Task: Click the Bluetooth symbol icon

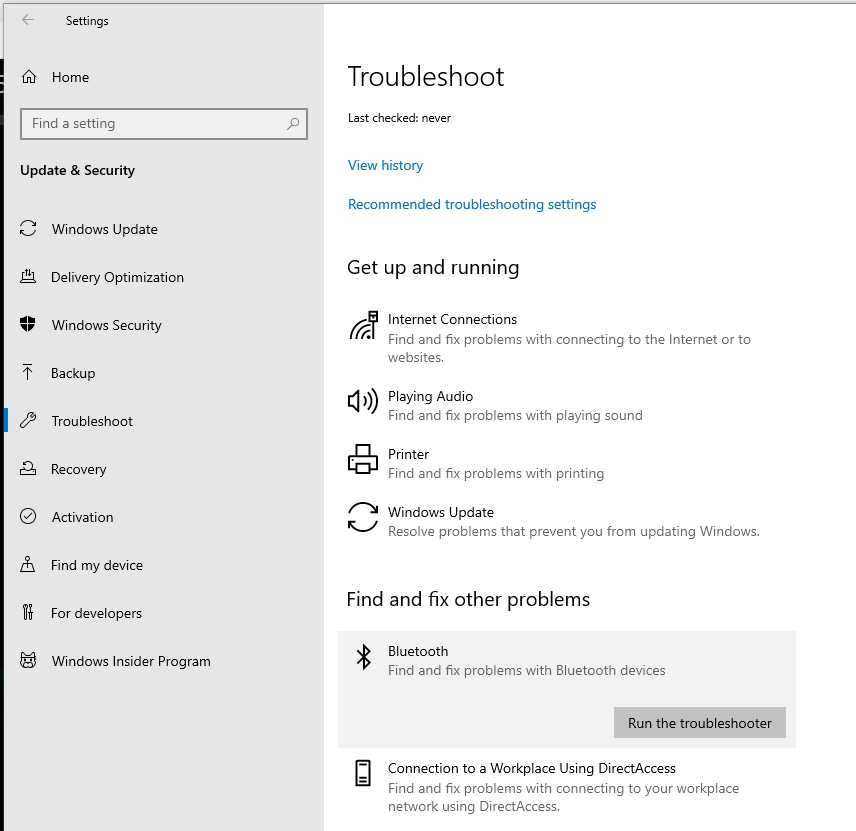Action: coord(363,657)
